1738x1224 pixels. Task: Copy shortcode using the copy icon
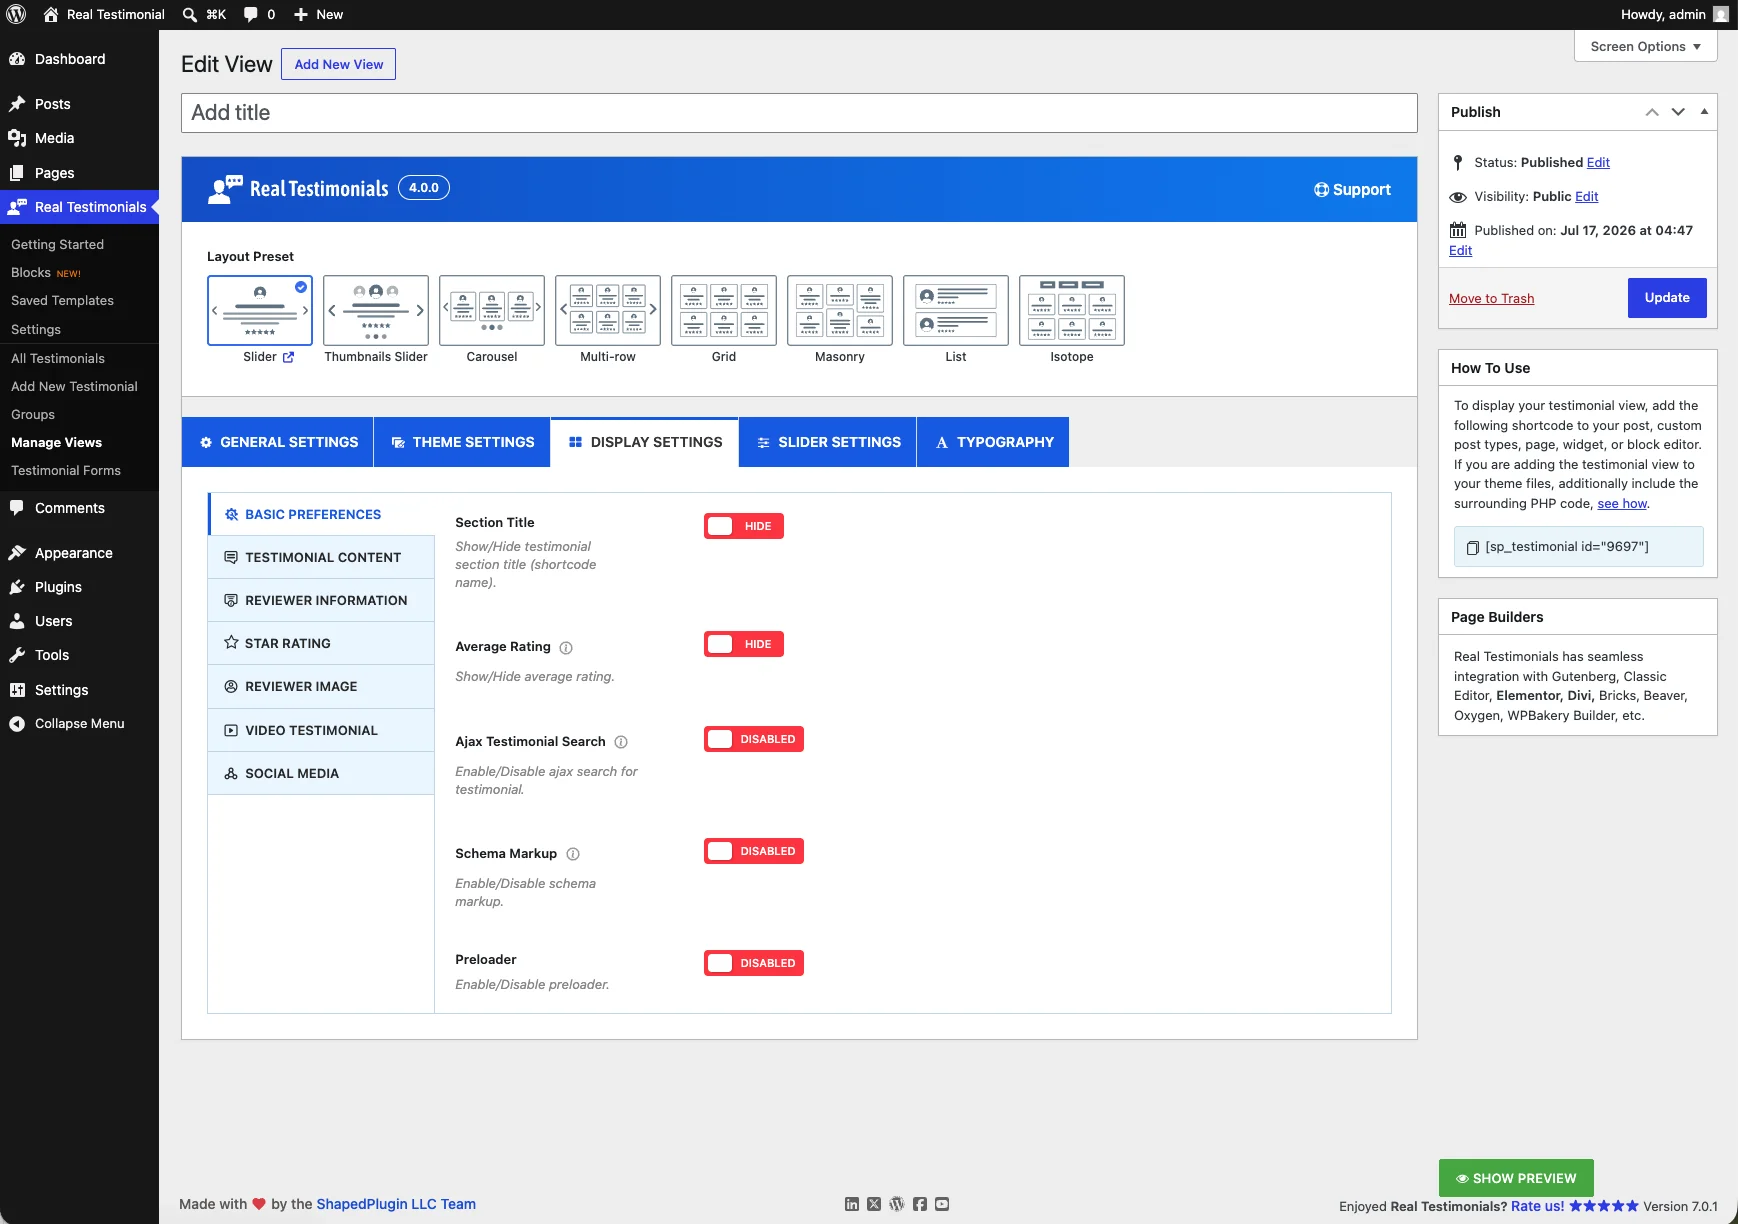tap(1472, 547)
